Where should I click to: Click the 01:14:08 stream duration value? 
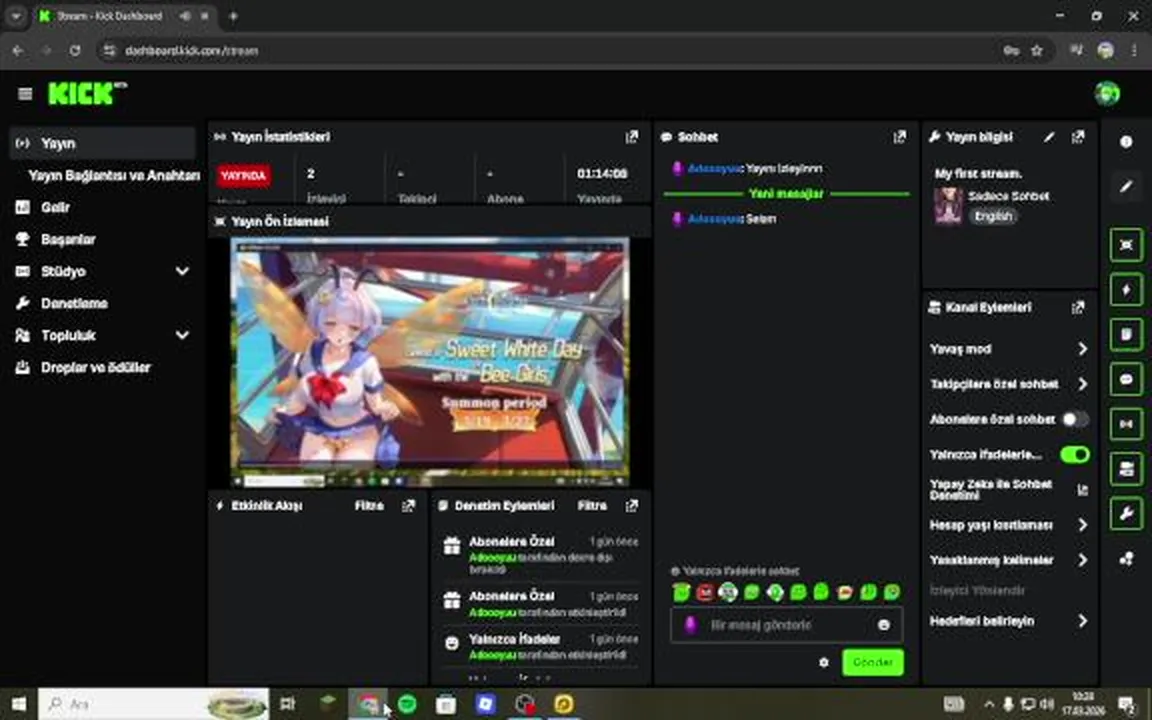[x=602, y=173]
